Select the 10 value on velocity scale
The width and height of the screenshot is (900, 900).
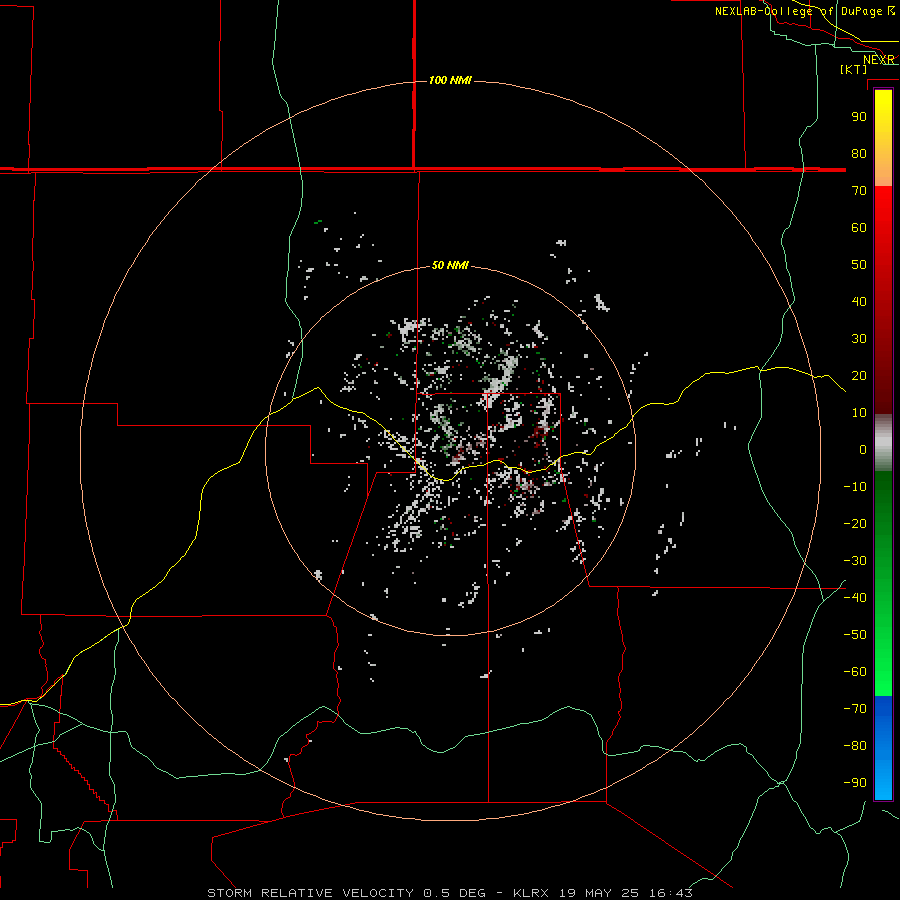[x=859, y=413]
